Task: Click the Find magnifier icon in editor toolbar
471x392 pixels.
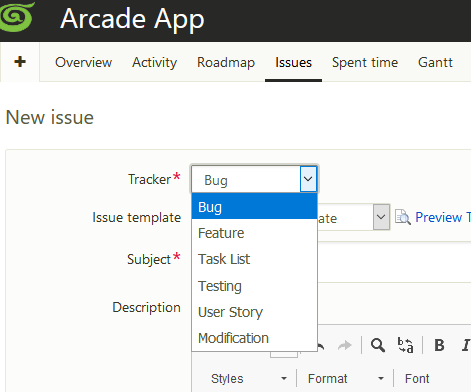Action: pos(378,345)
